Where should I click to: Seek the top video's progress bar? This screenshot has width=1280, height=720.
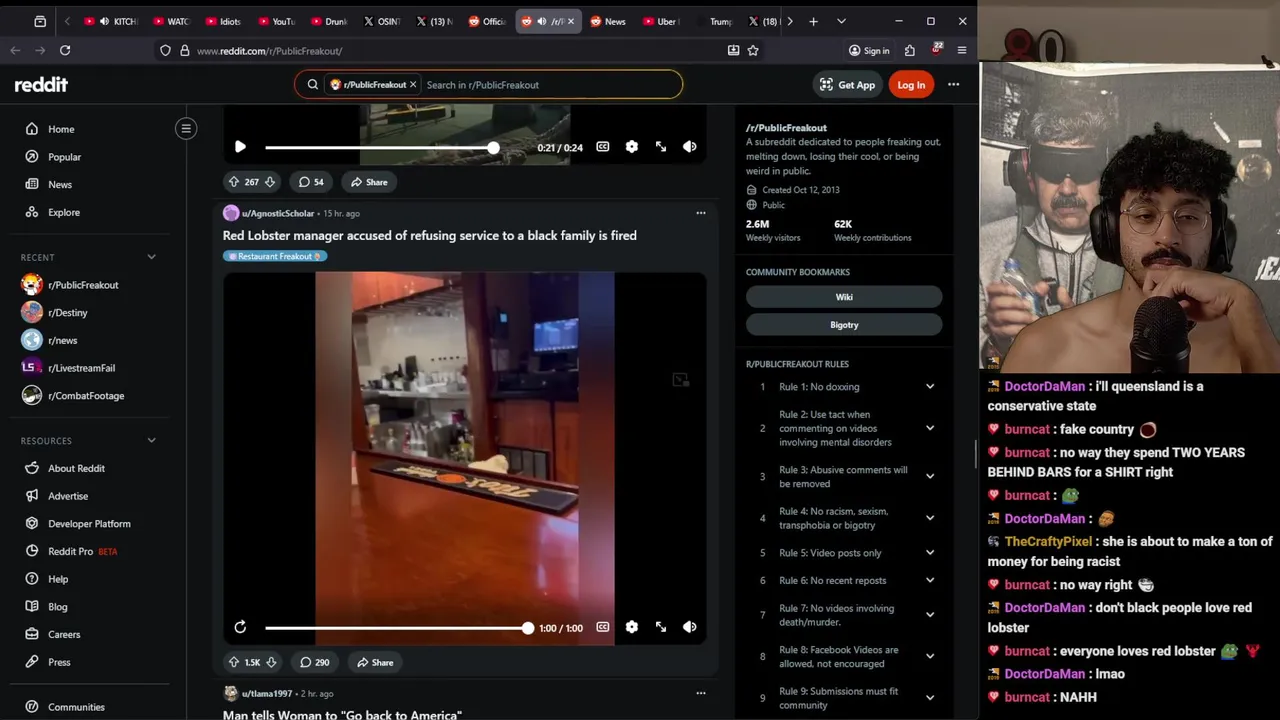click(380, 148)
